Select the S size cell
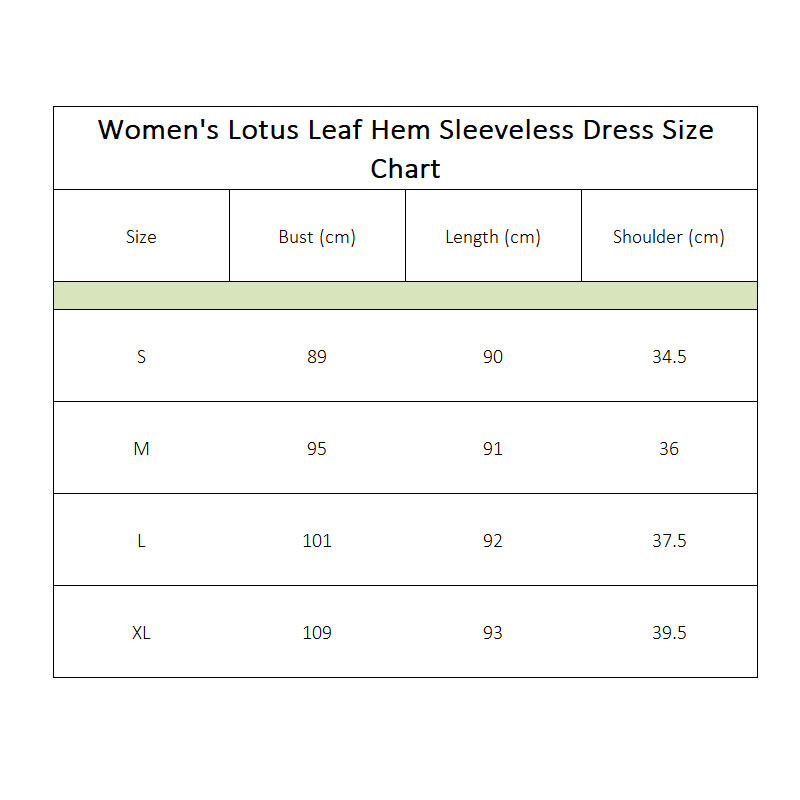 tap(141, 356)
